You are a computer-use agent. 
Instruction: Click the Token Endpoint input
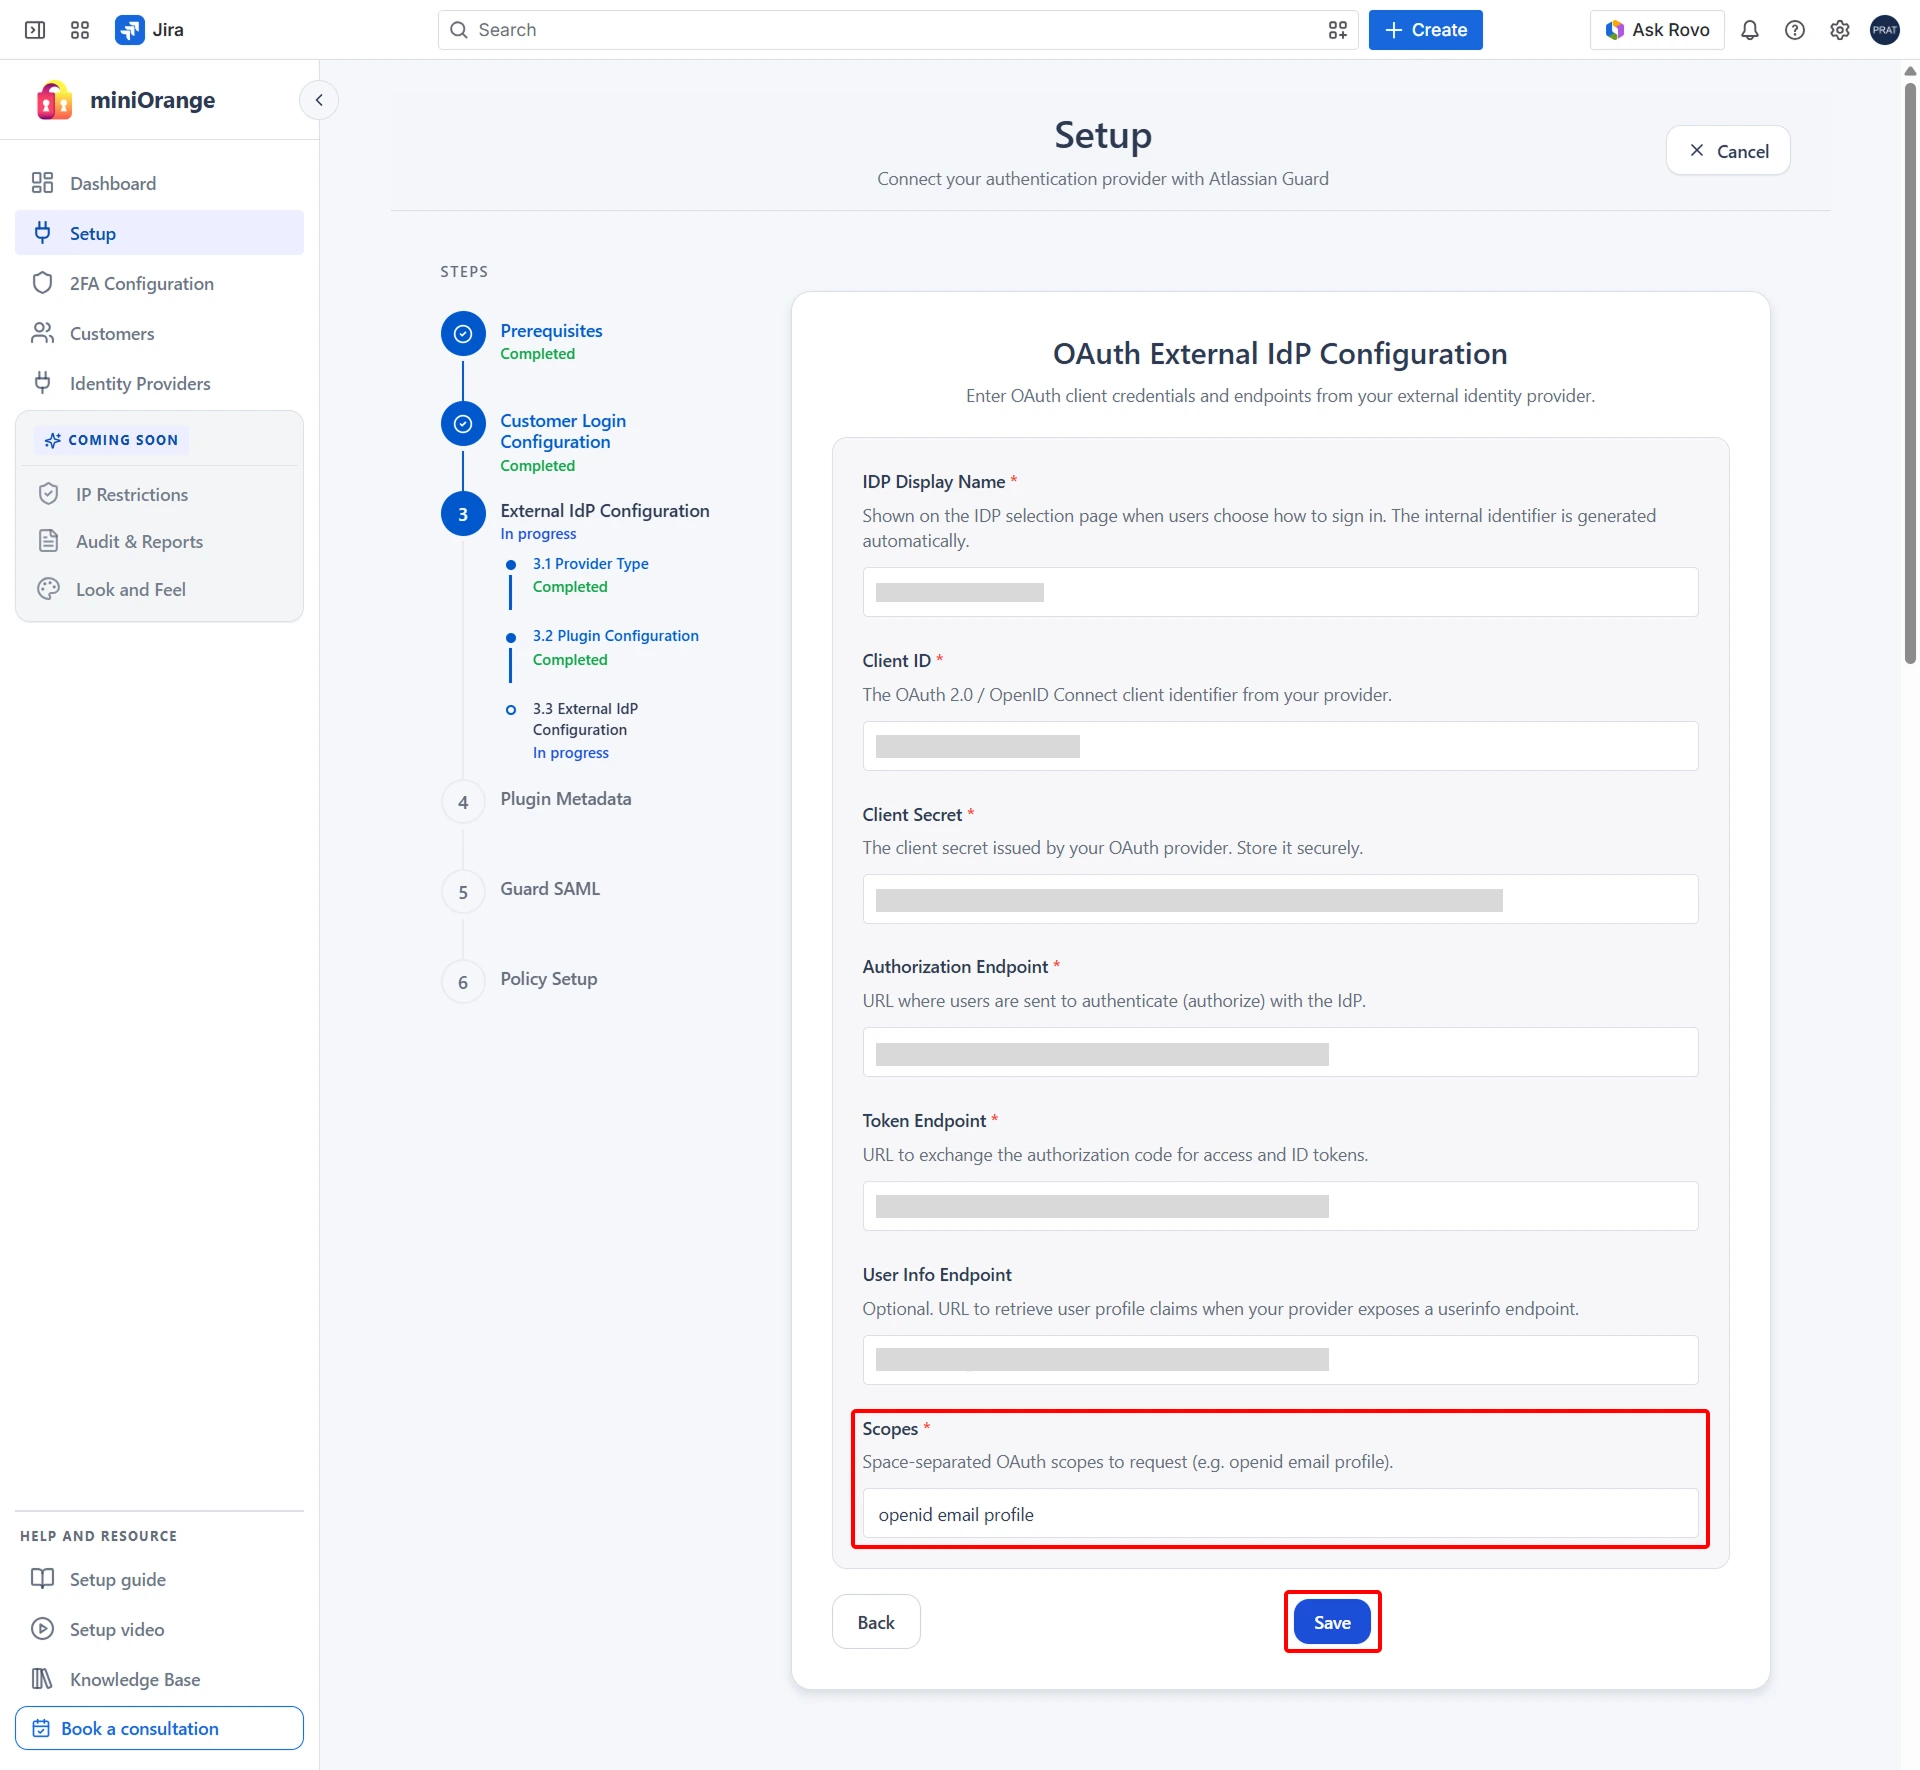pyautogui.click(x=1280, y=1206)
